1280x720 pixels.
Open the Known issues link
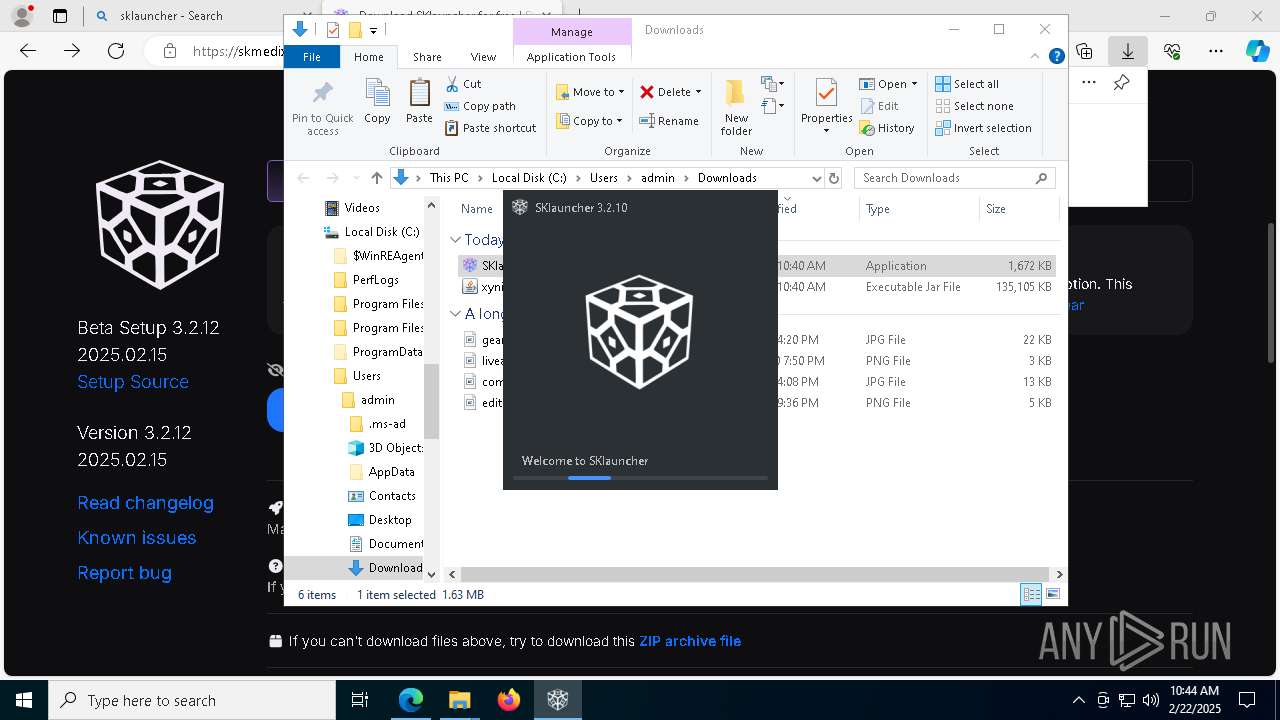tap(137, 538)
